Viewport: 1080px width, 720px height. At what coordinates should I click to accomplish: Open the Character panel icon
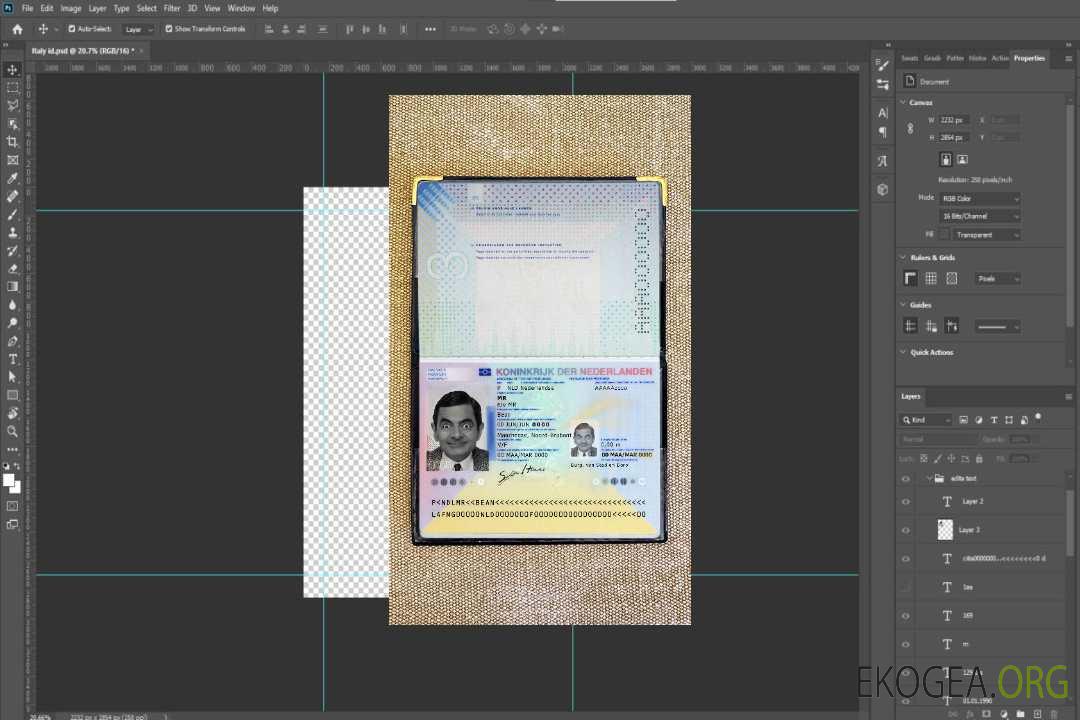pos(883,113)
